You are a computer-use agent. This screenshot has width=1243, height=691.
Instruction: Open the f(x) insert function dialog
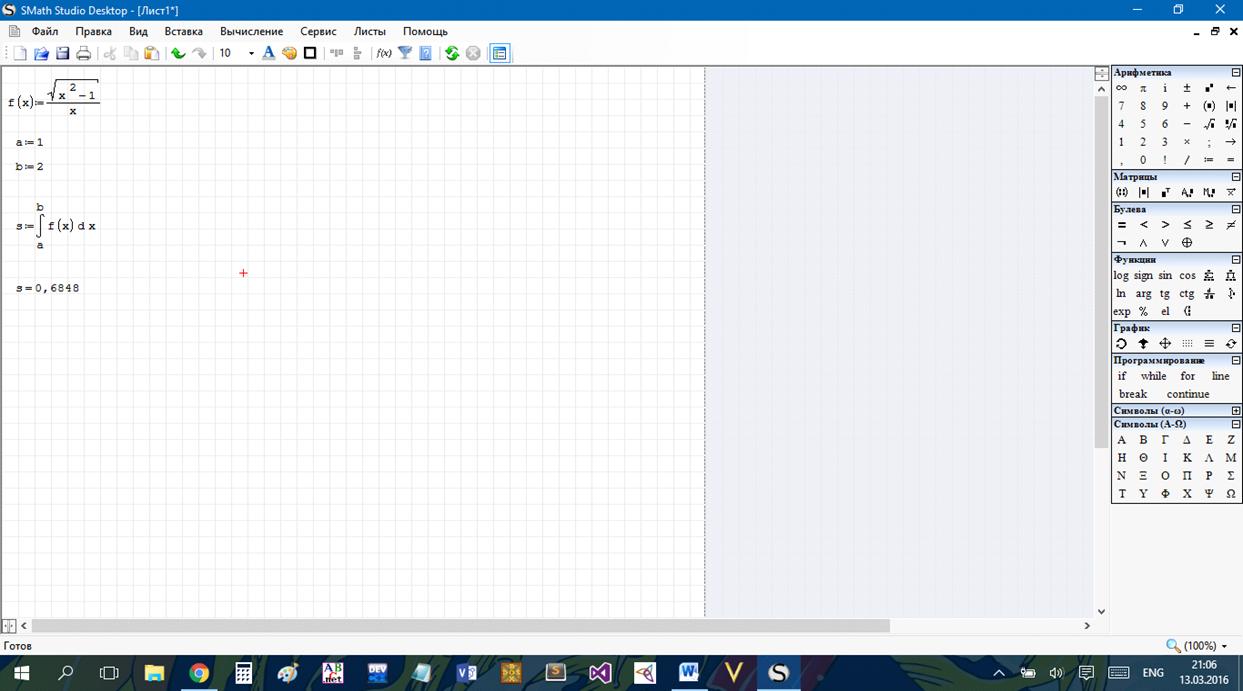click(383, 53)
